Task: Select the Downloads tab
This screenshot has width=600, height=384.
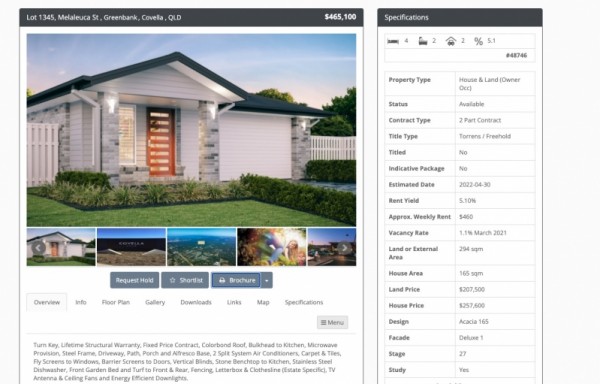Action: [196, 302]
